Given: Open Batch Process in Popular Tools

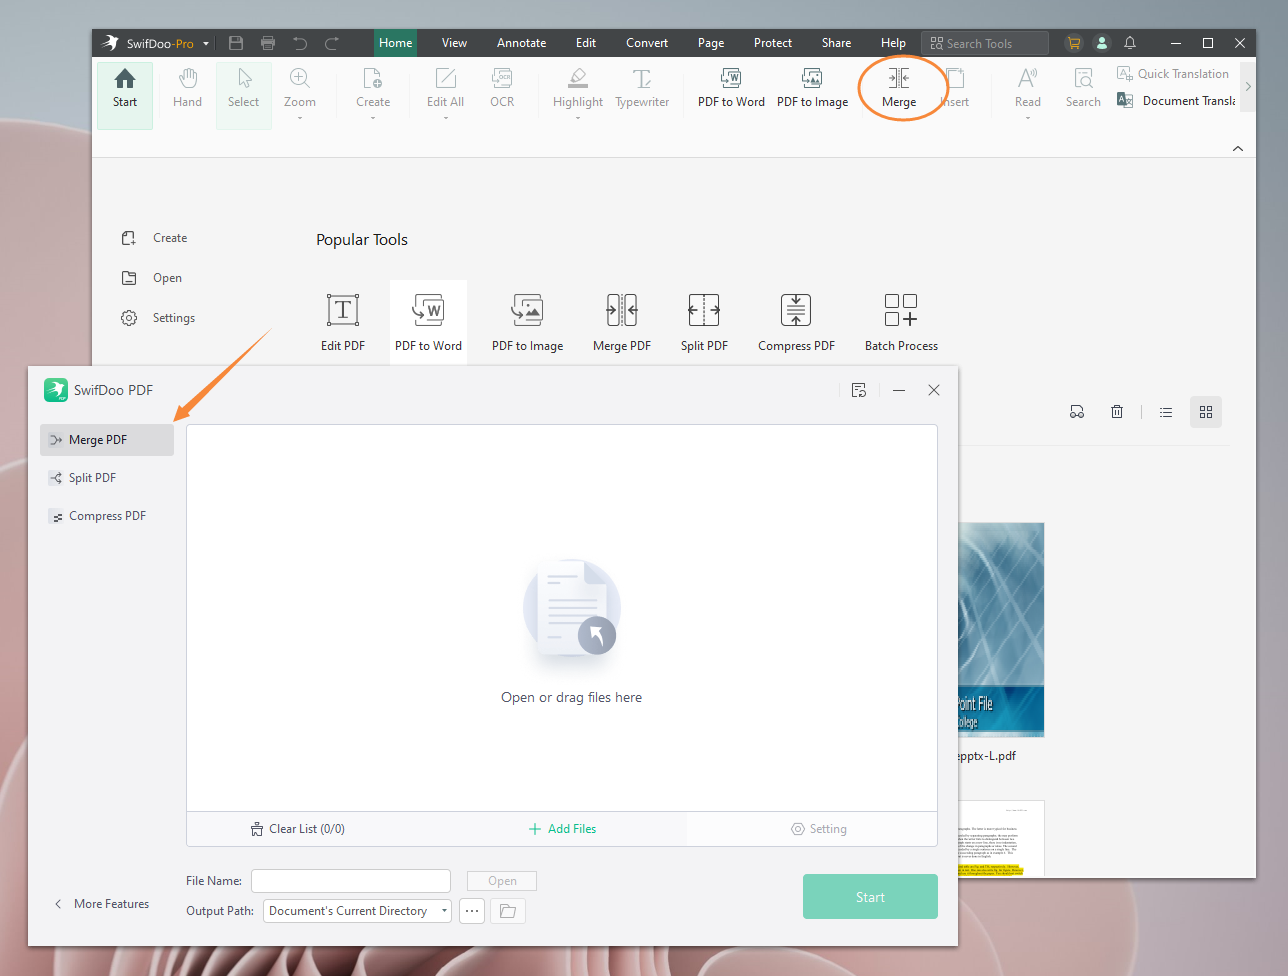Looking at the screenshot, I should tap(901, 322).
